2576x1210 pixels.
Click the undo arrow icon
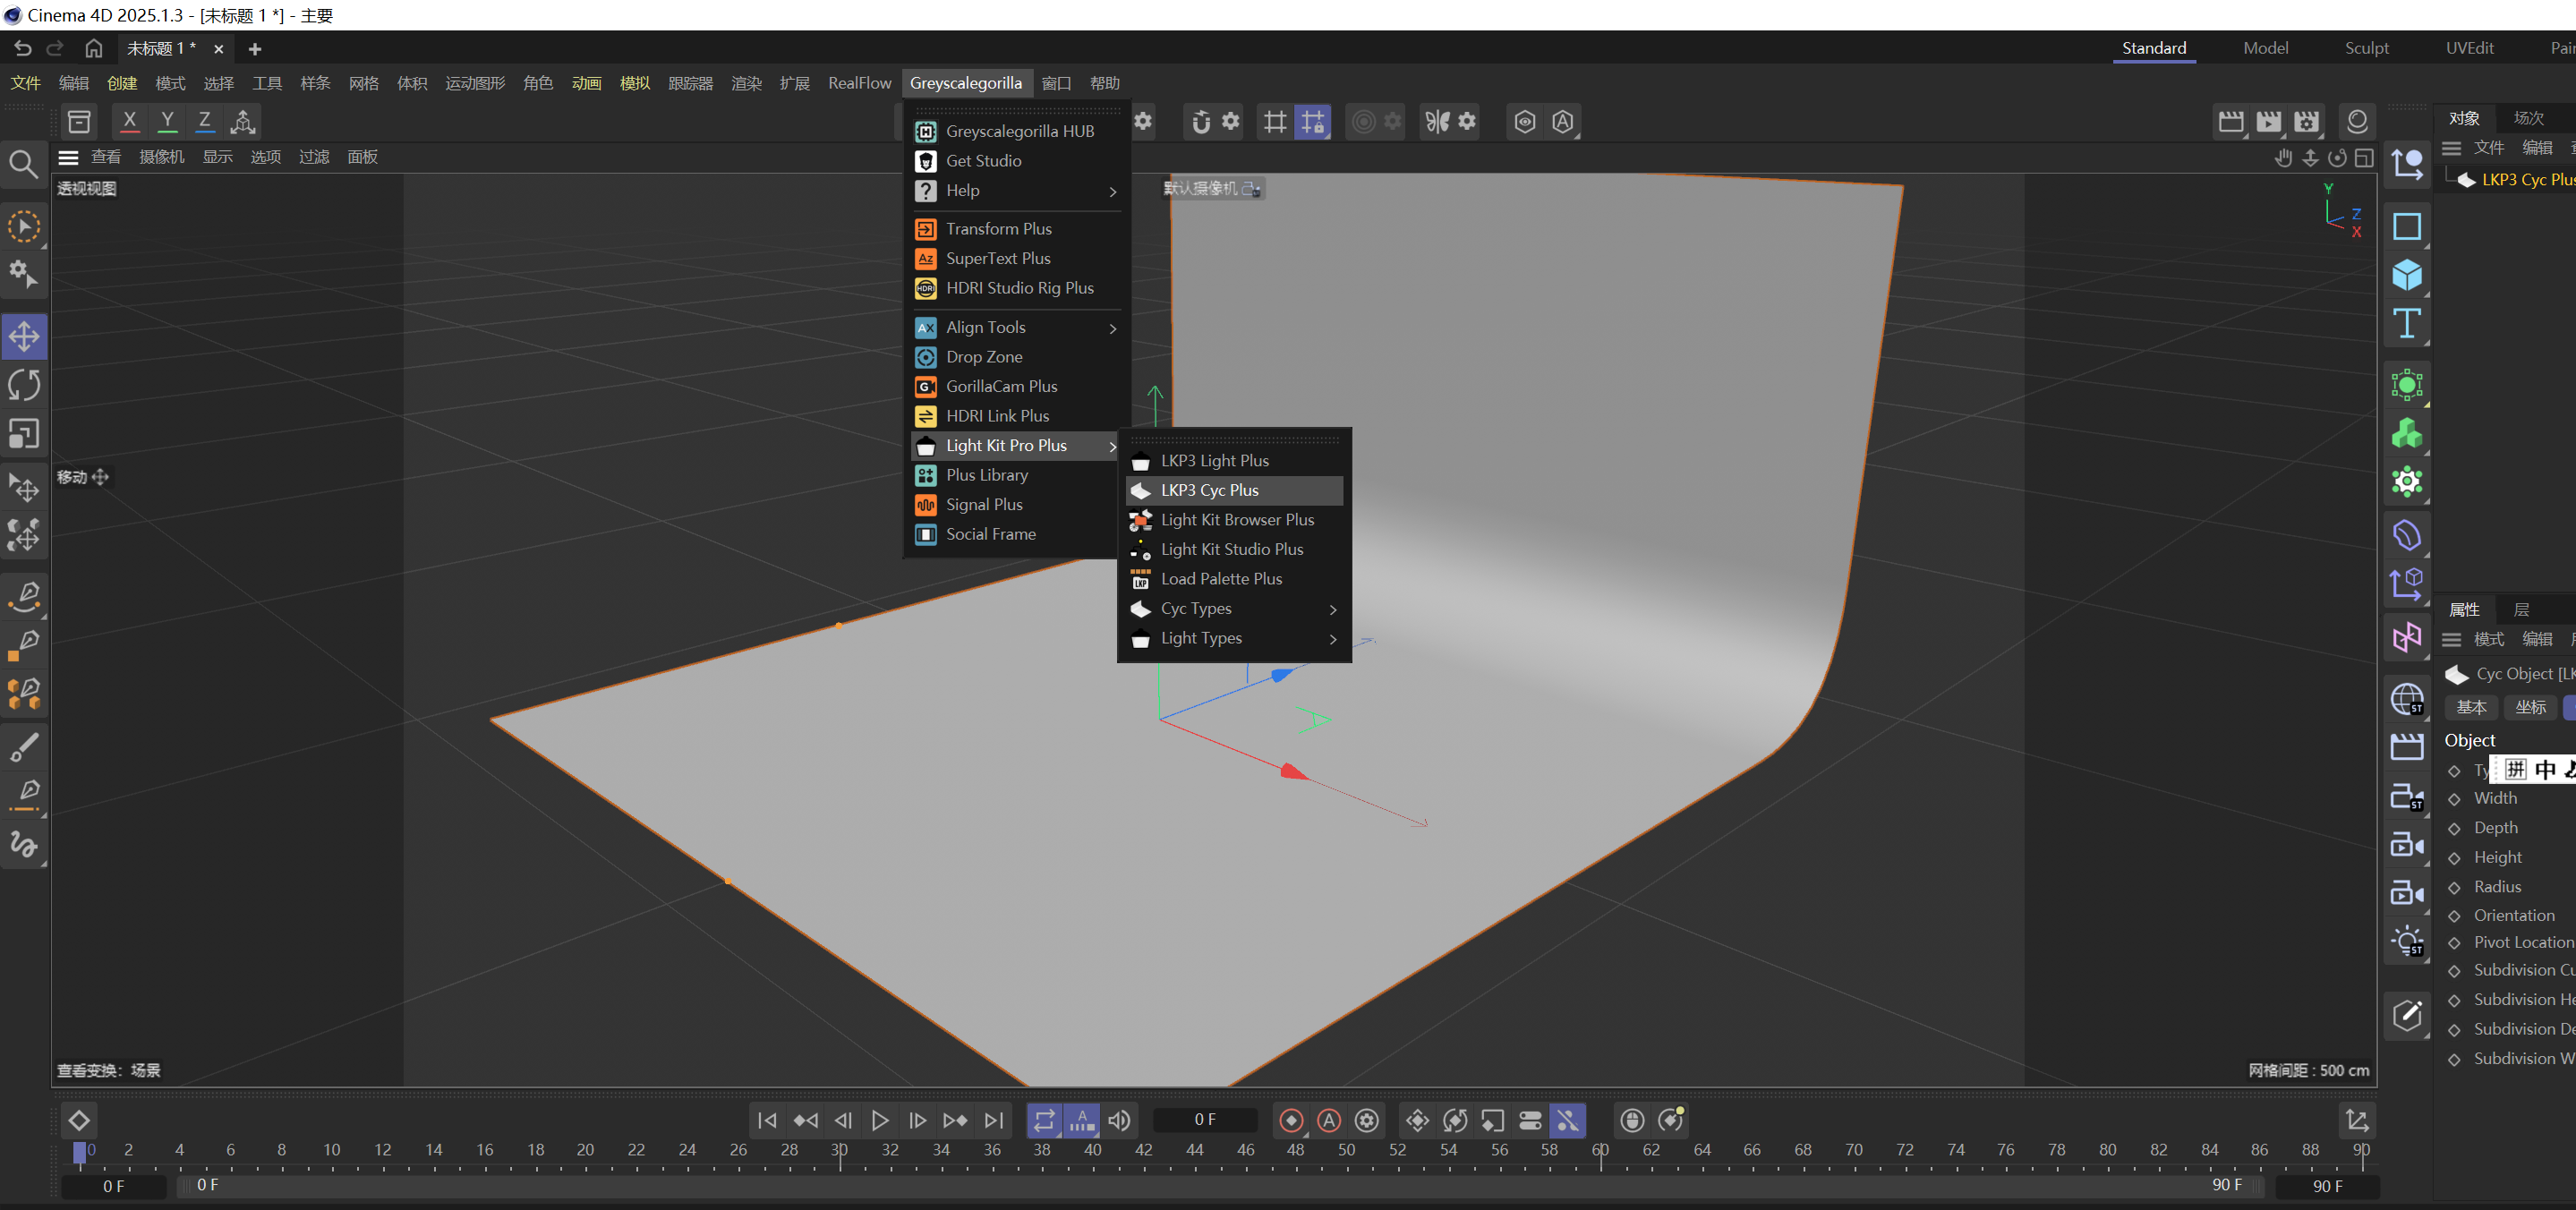tap(23, 48)
